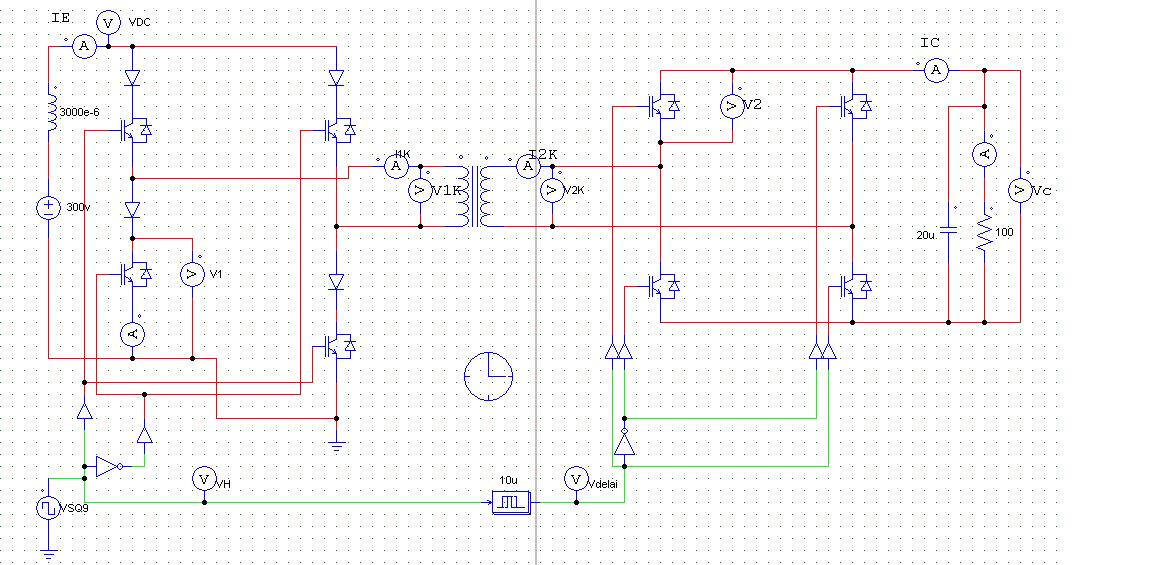Click the ground symbol under the primary bridge

336,445
